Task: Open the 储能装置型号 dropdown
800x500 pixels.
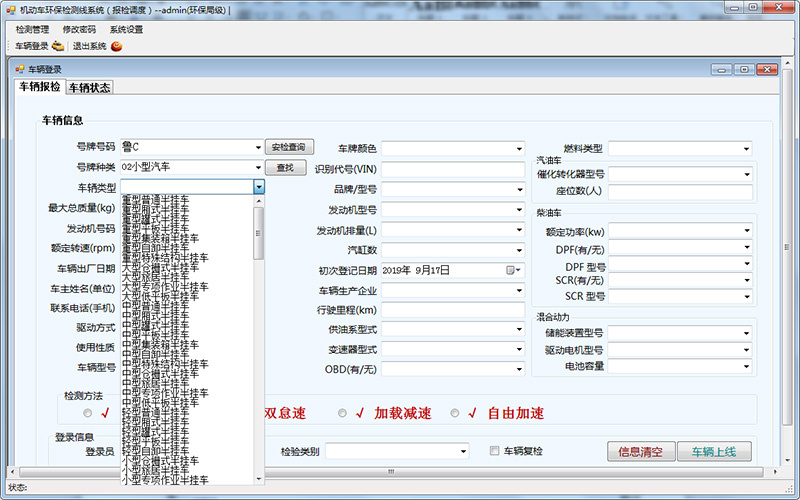Action: (x=746, y=333)
